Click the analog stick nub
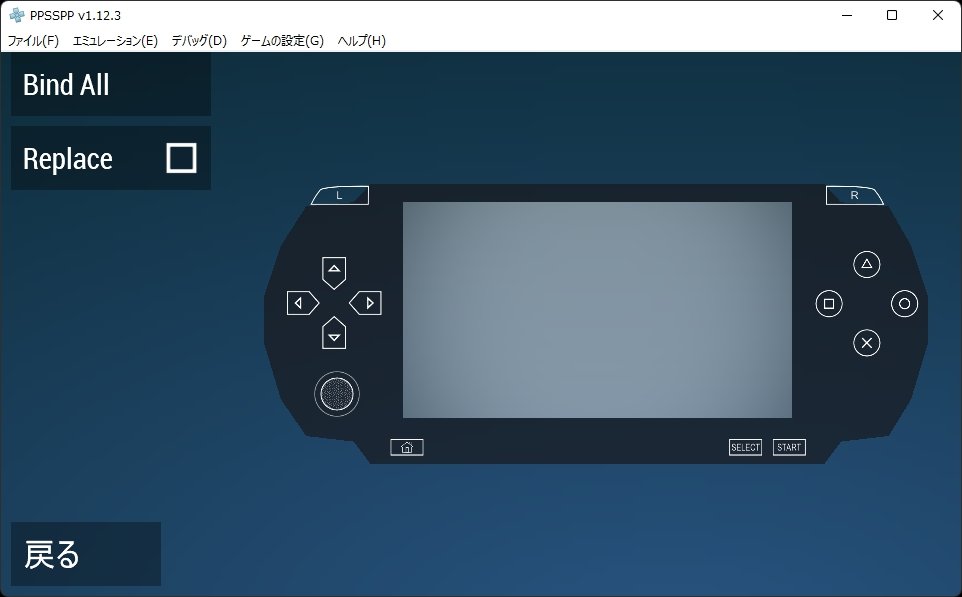962x597 pixels. 337,394
